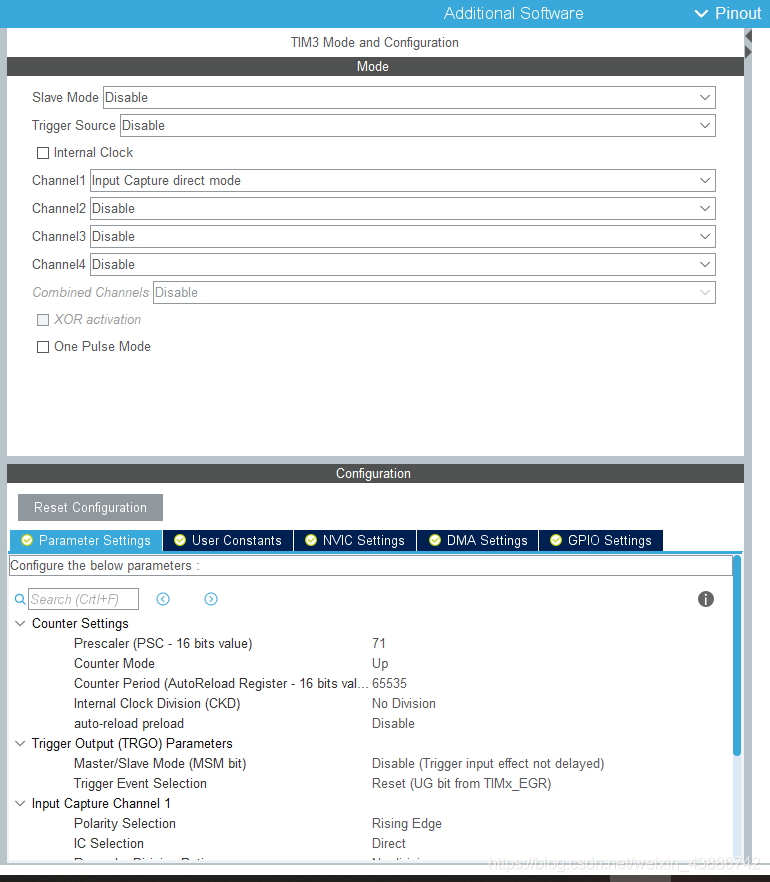The height and width of the screenshot is (882, 770).
Task: Select the Prescaler value 71
Action: [379, 644]
